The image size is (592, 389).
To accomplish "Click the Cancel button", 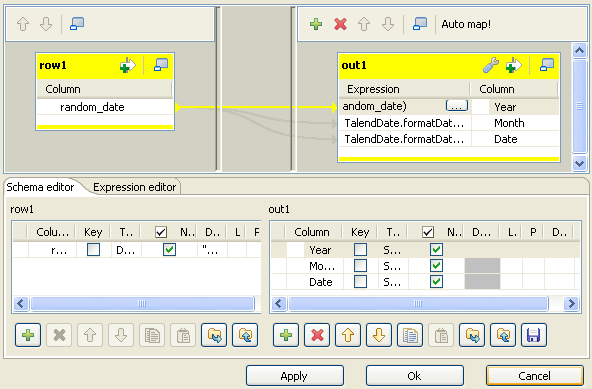I will [535, 376].
